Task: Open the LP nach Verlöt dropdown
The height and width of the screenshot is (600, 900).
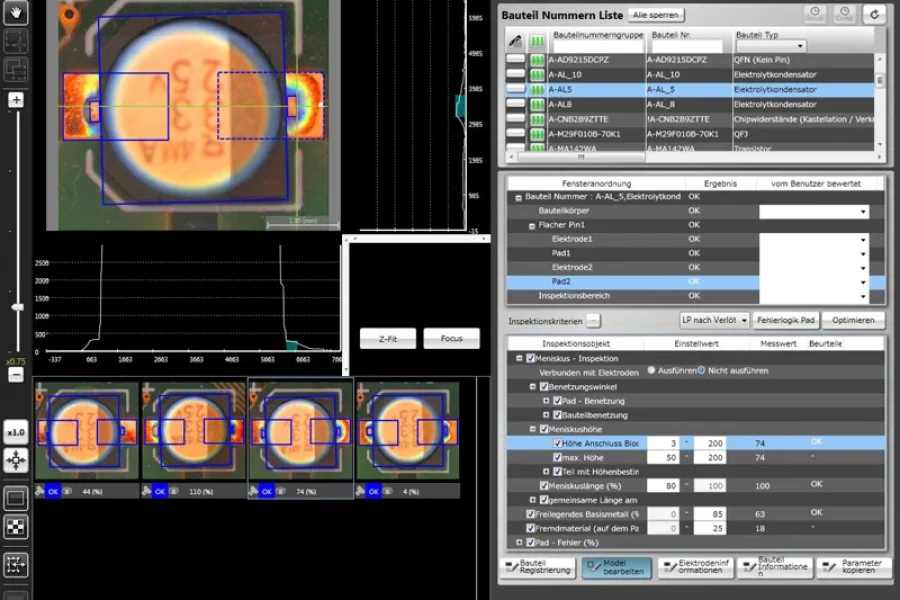Action: [x=714, y=320]
